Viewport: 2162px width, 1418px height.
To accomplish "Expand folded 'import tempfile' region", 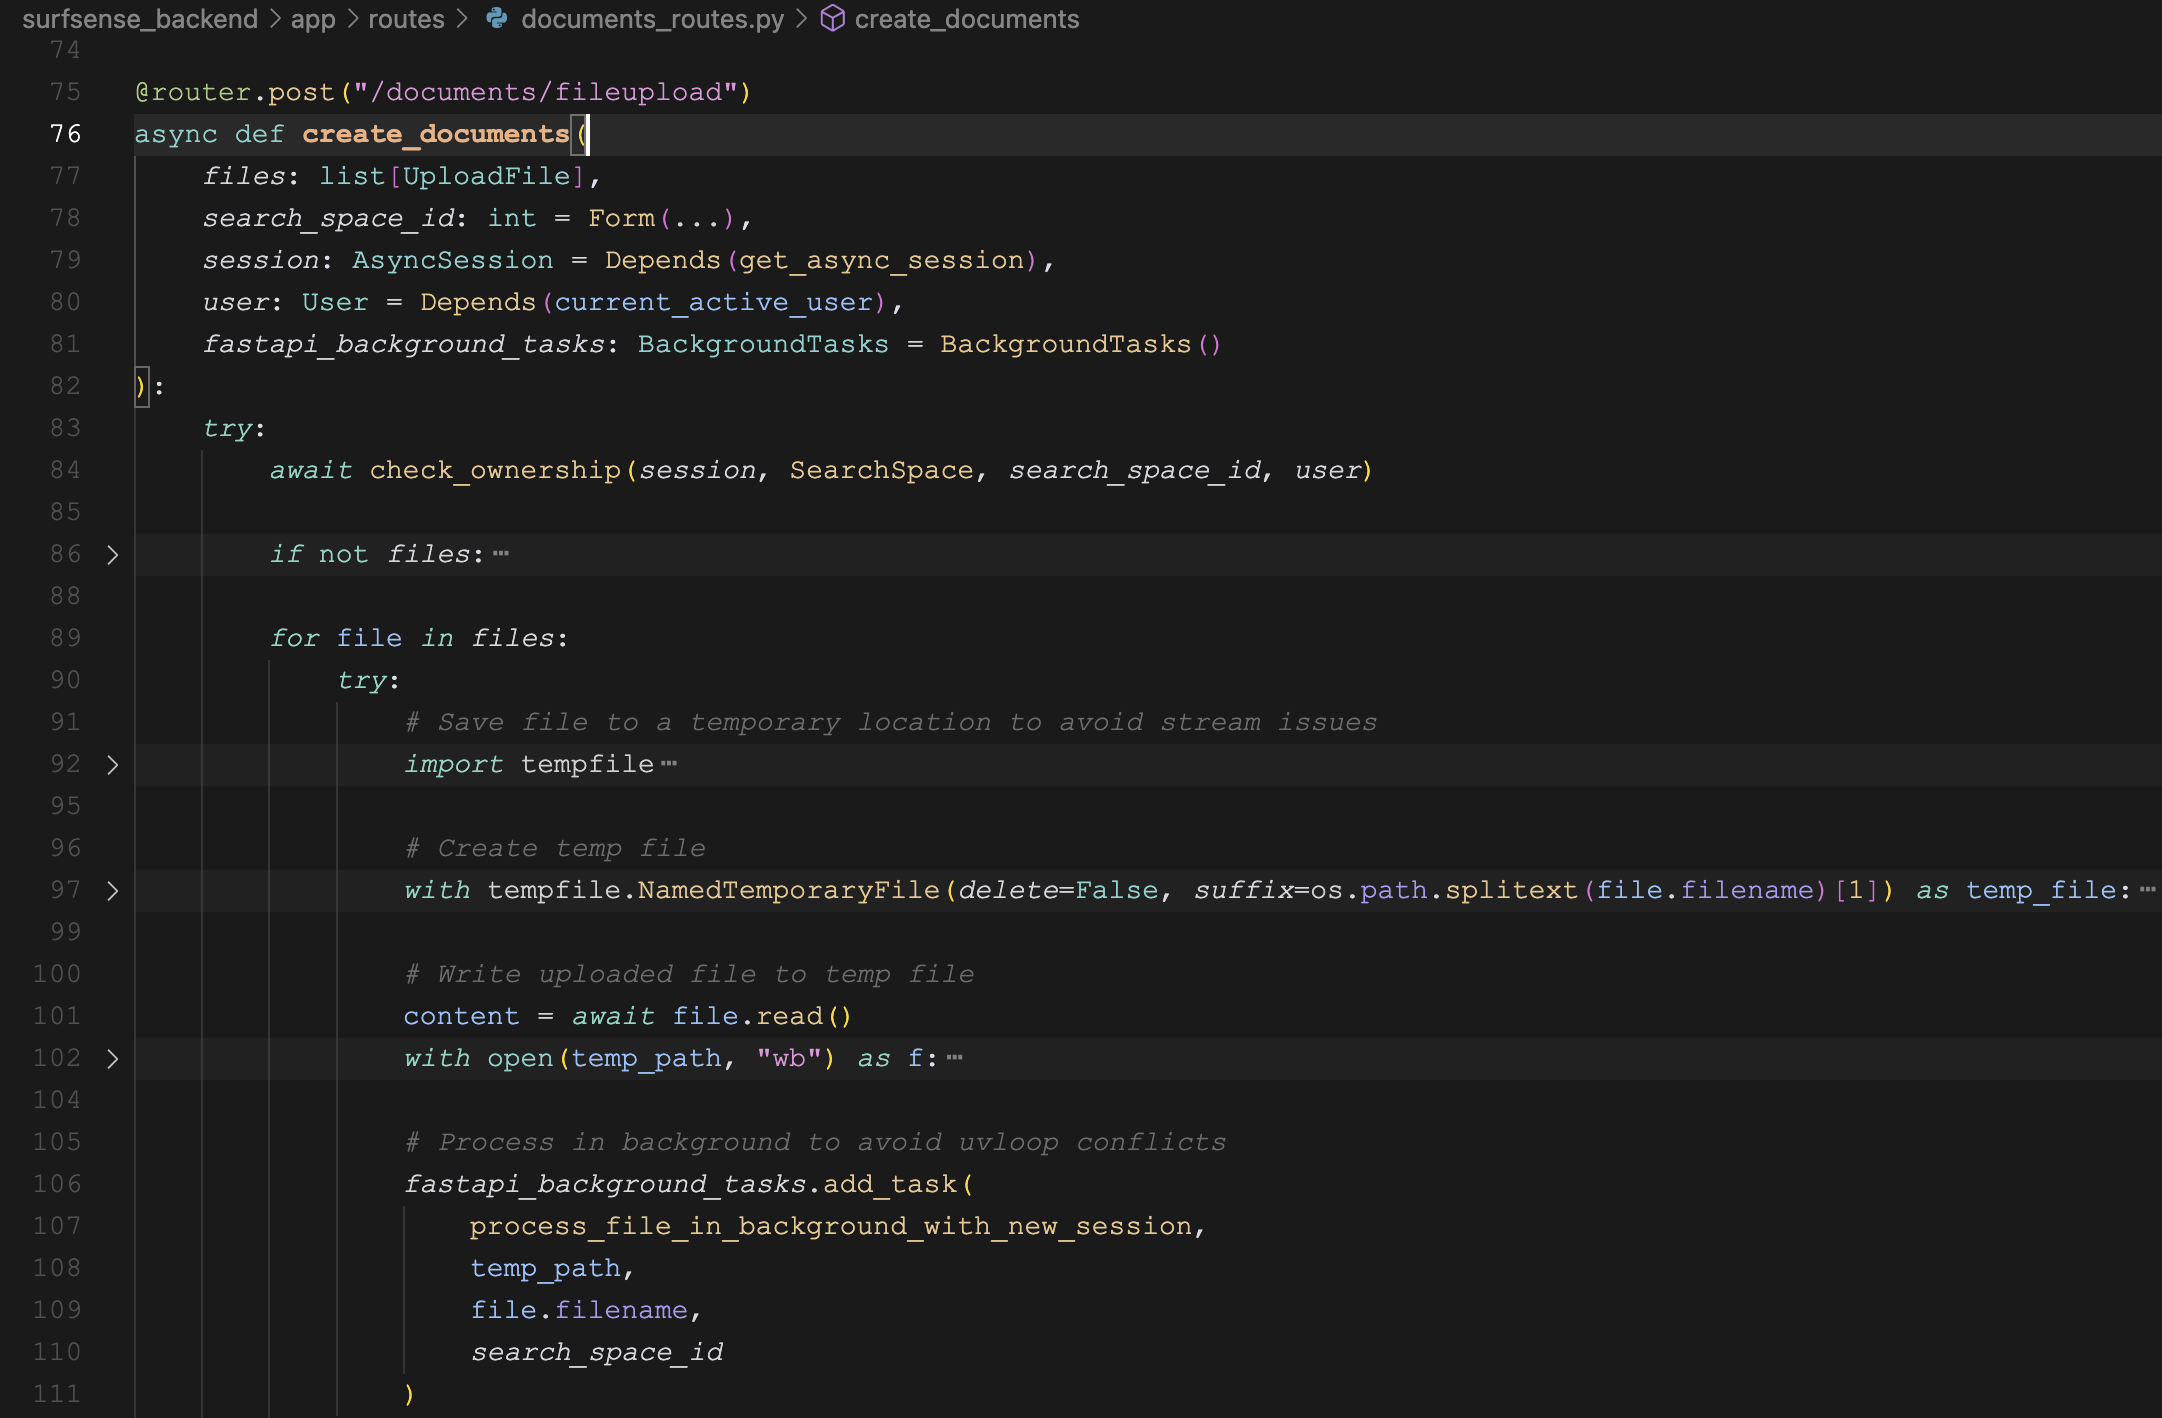I will [x=113, y=765].
